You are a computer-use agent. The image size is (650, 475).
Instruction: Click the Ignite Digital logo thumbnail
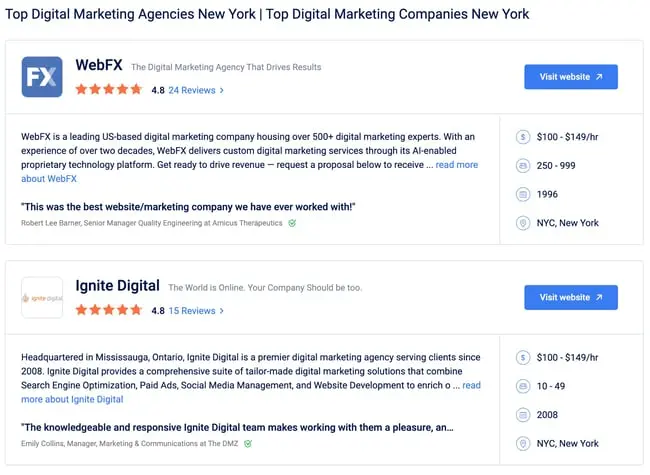coord(42,298)
